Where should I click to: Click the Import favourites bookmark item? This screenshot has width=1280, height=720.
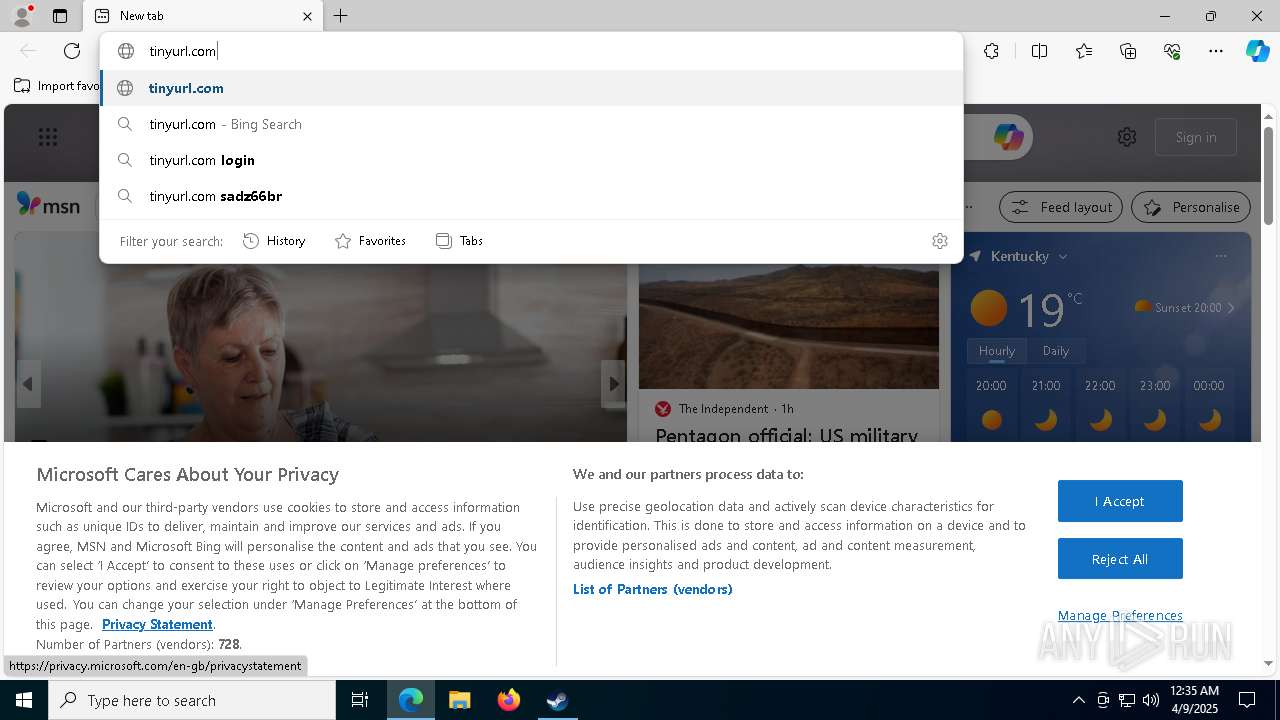[x=57, y=86]
